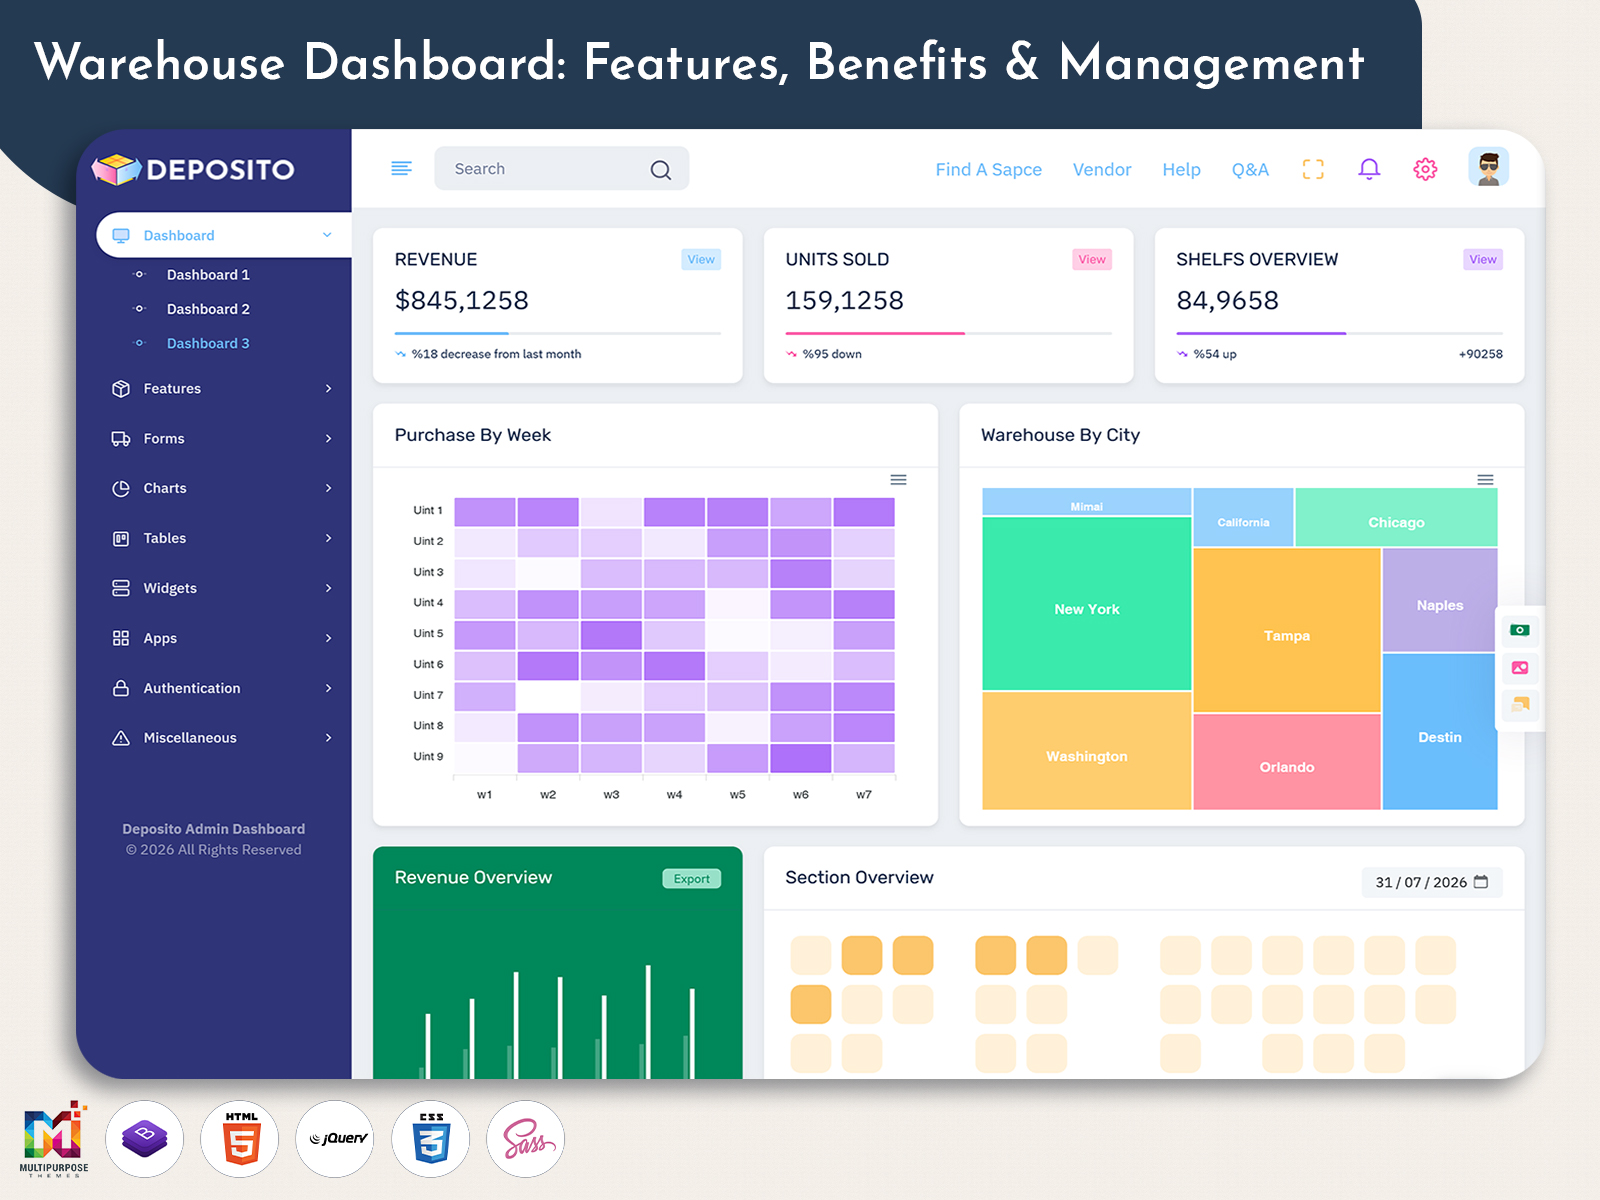
Task: Open the Purchase By Week chart menu icon
Action: point(898,480)
